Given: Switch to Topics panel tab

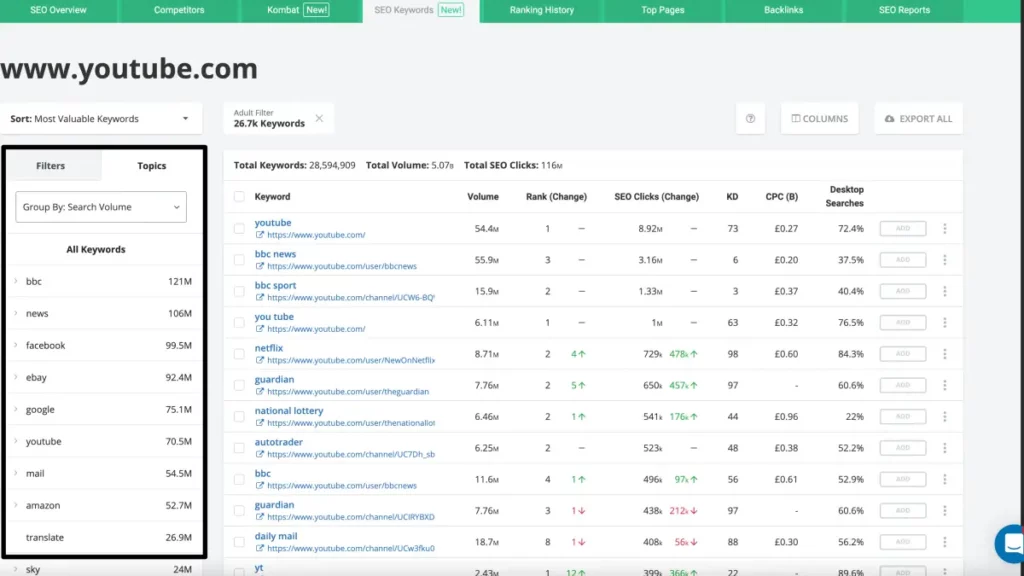Looking at the screenshot, I should click(152, 166).
